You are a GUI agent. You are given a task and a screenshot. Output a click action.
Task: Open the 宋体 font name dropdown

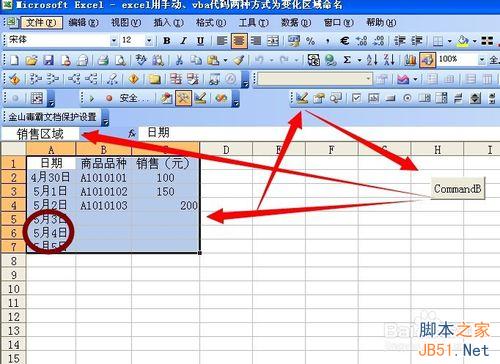[114, 41]
